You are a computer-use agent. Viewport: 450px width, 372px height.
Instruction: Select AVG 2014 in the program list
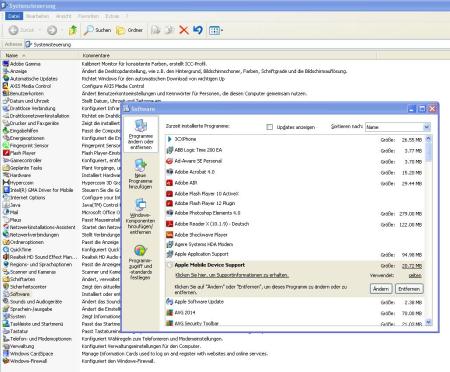(x=295, y=313)
